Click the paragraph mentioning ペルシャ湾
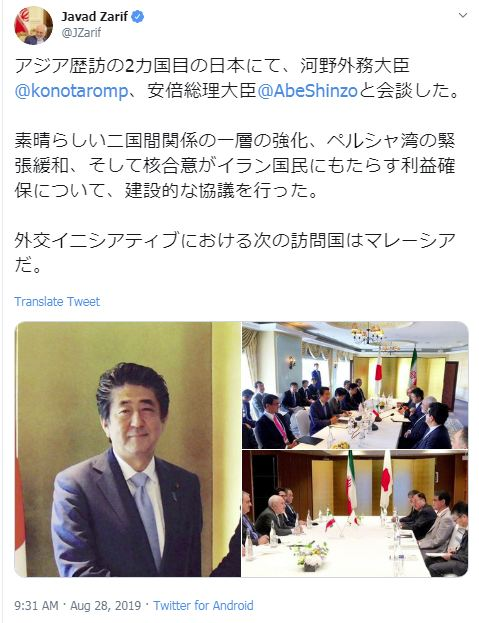Viewport: 479px width, 623px height. (x=235, y=166)
